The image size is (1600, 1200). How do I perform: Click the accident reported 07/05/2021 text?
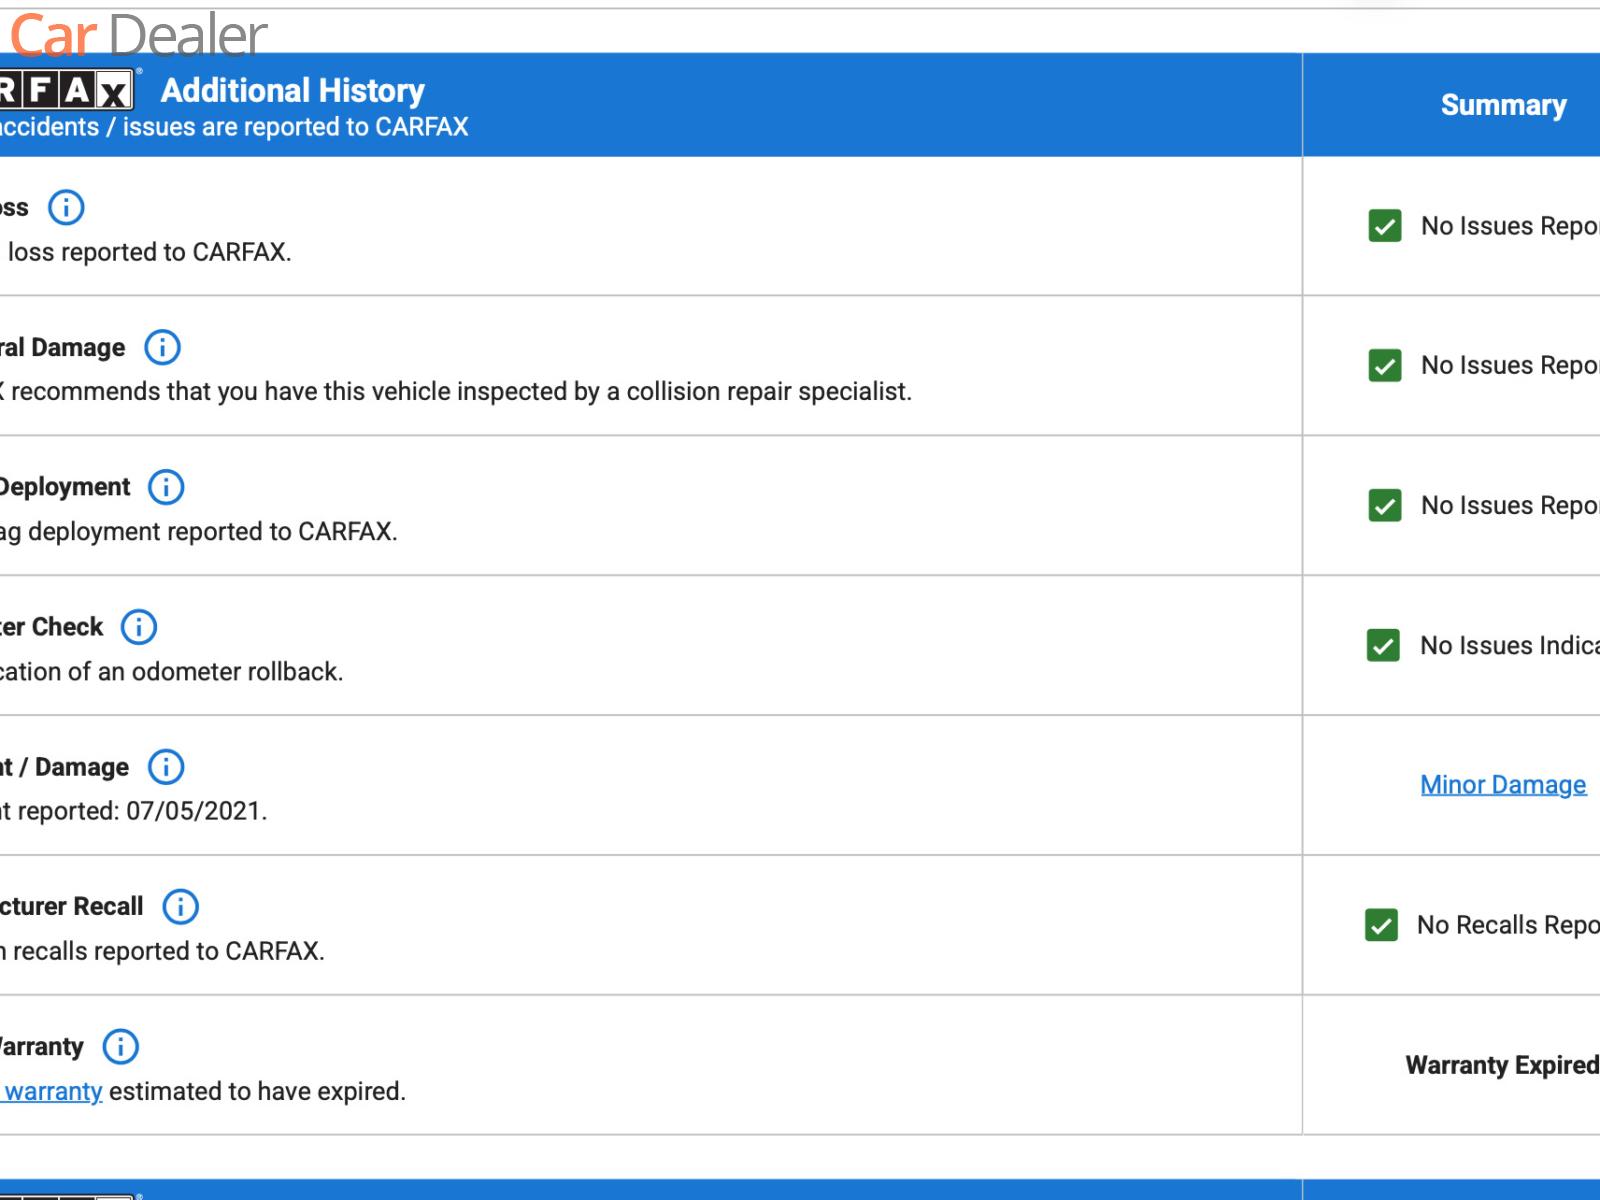(133, 811)
